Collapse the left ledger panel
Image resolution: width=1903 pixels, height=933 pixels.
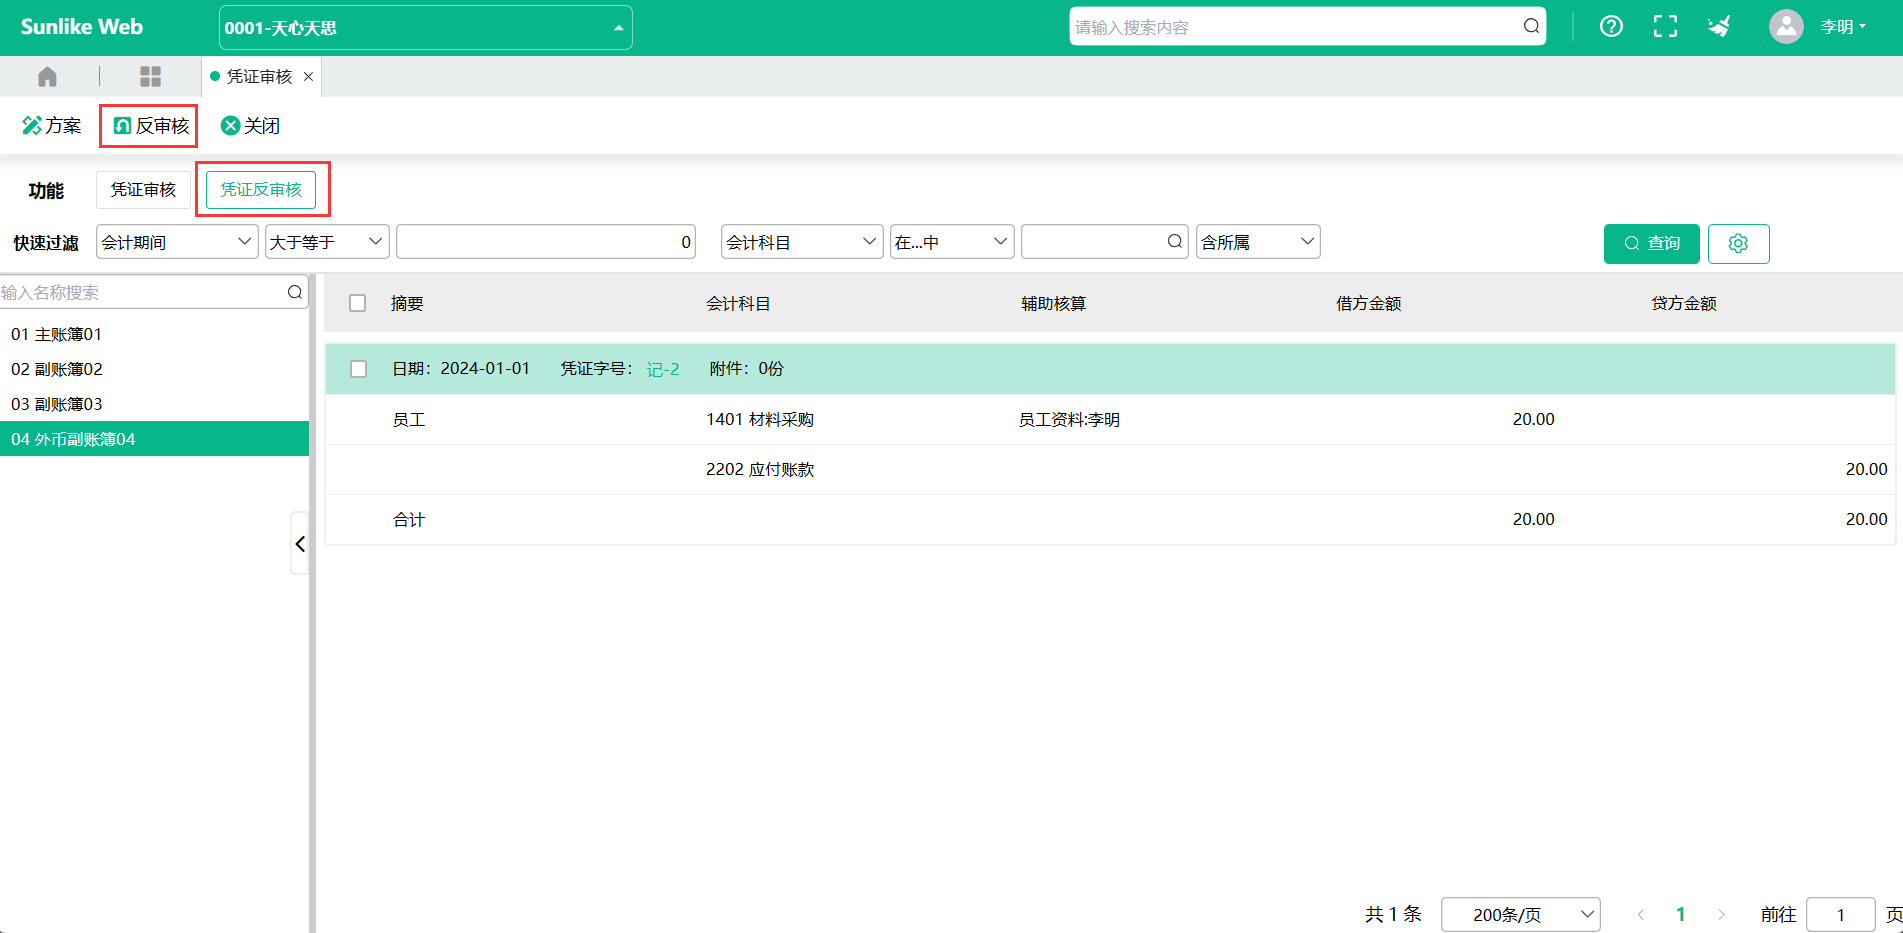300,543
